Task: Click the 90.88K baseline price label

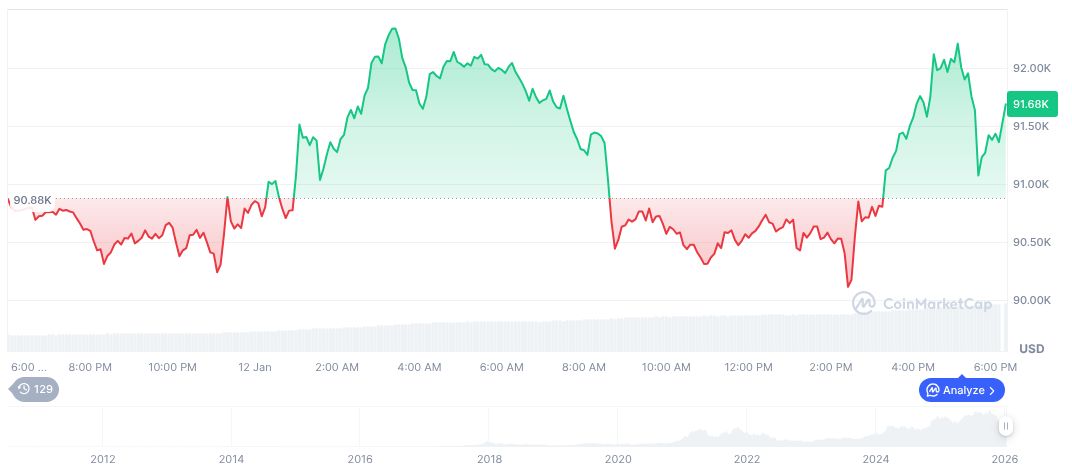Action: [x=33, y=200]
